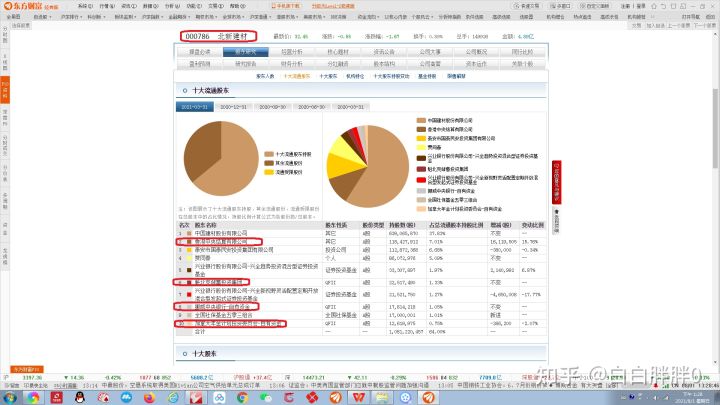720x405 pixels.
Task: Click the 自定义功能 toolbar button
Action: point(594,6)
